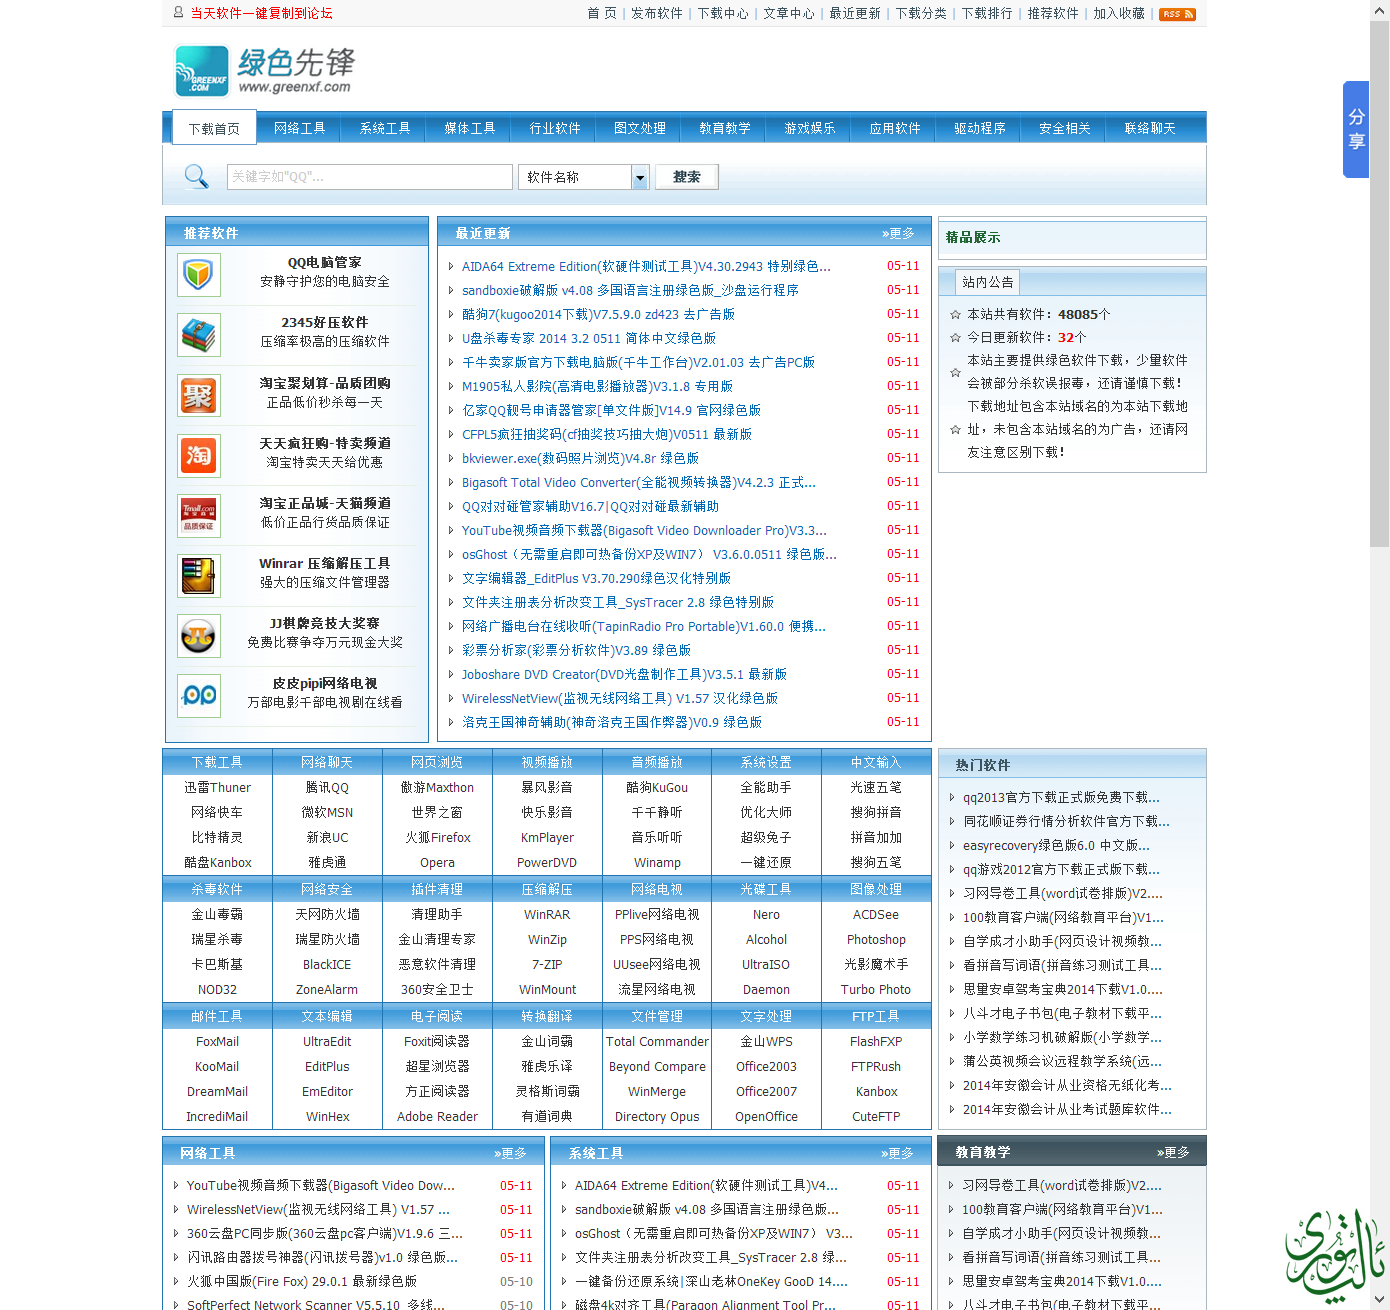Open the »更多 link in 最近更新
Viewport: 1390px width, 1310px height.
point(898,233)
